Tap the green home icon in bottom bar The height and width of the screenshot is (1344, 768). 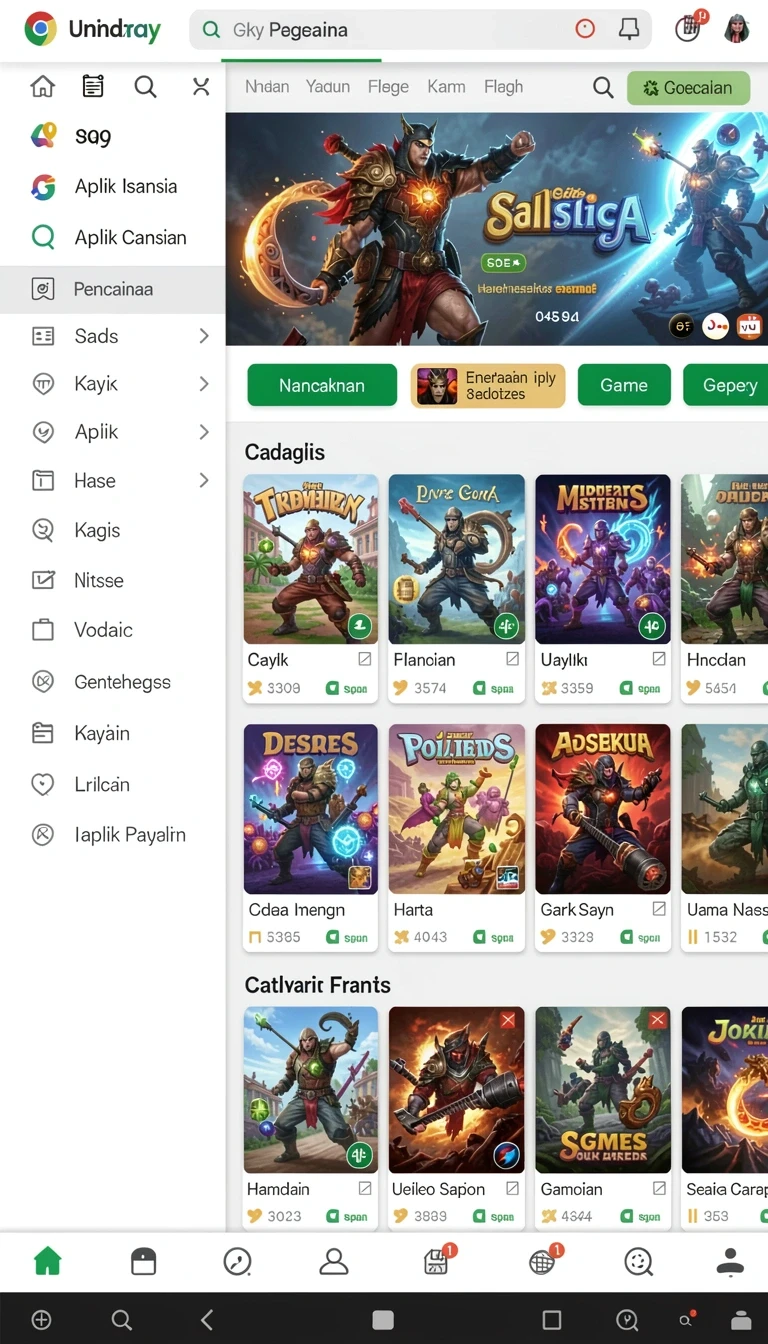pyautogui.click(x=47, y=1262)
